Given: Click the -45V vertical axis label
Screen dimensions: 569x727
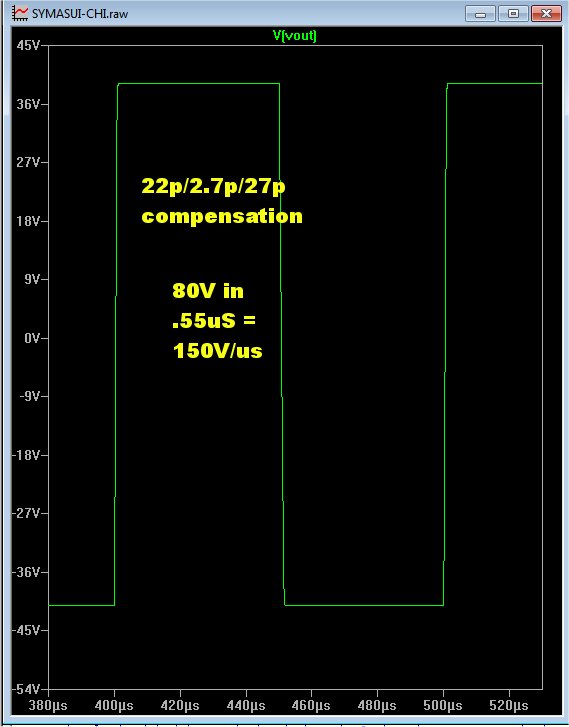Looking at the screenshot, I should 27,631.
